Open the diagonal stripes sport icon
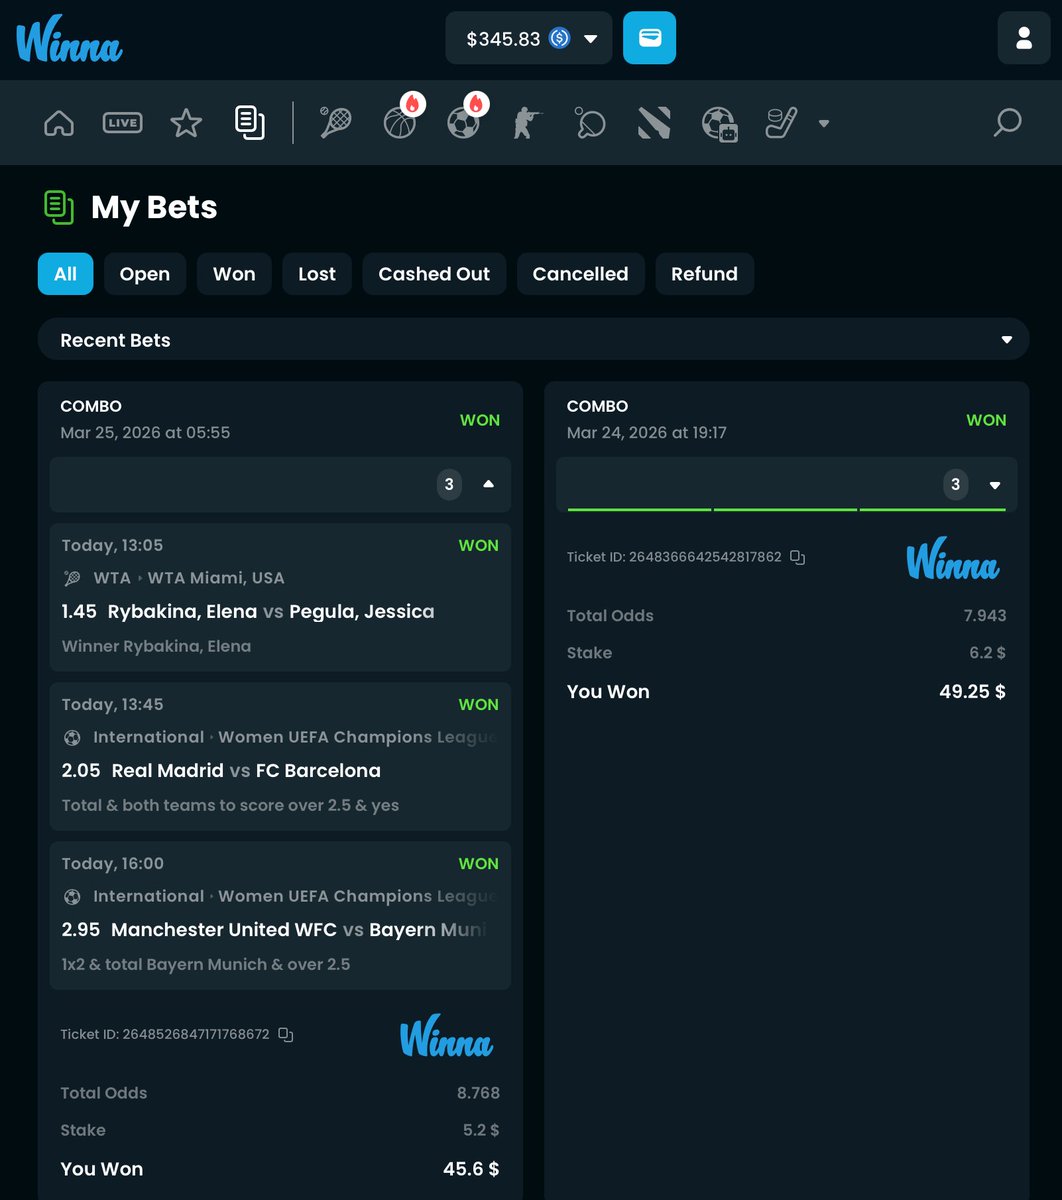This screenshot has height=1200, width=1062. (654, 123)
